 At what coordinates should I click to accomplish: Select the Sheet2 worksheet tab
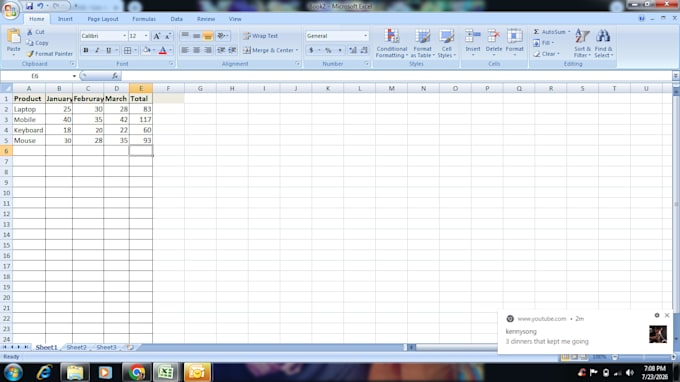click(77, 347)
